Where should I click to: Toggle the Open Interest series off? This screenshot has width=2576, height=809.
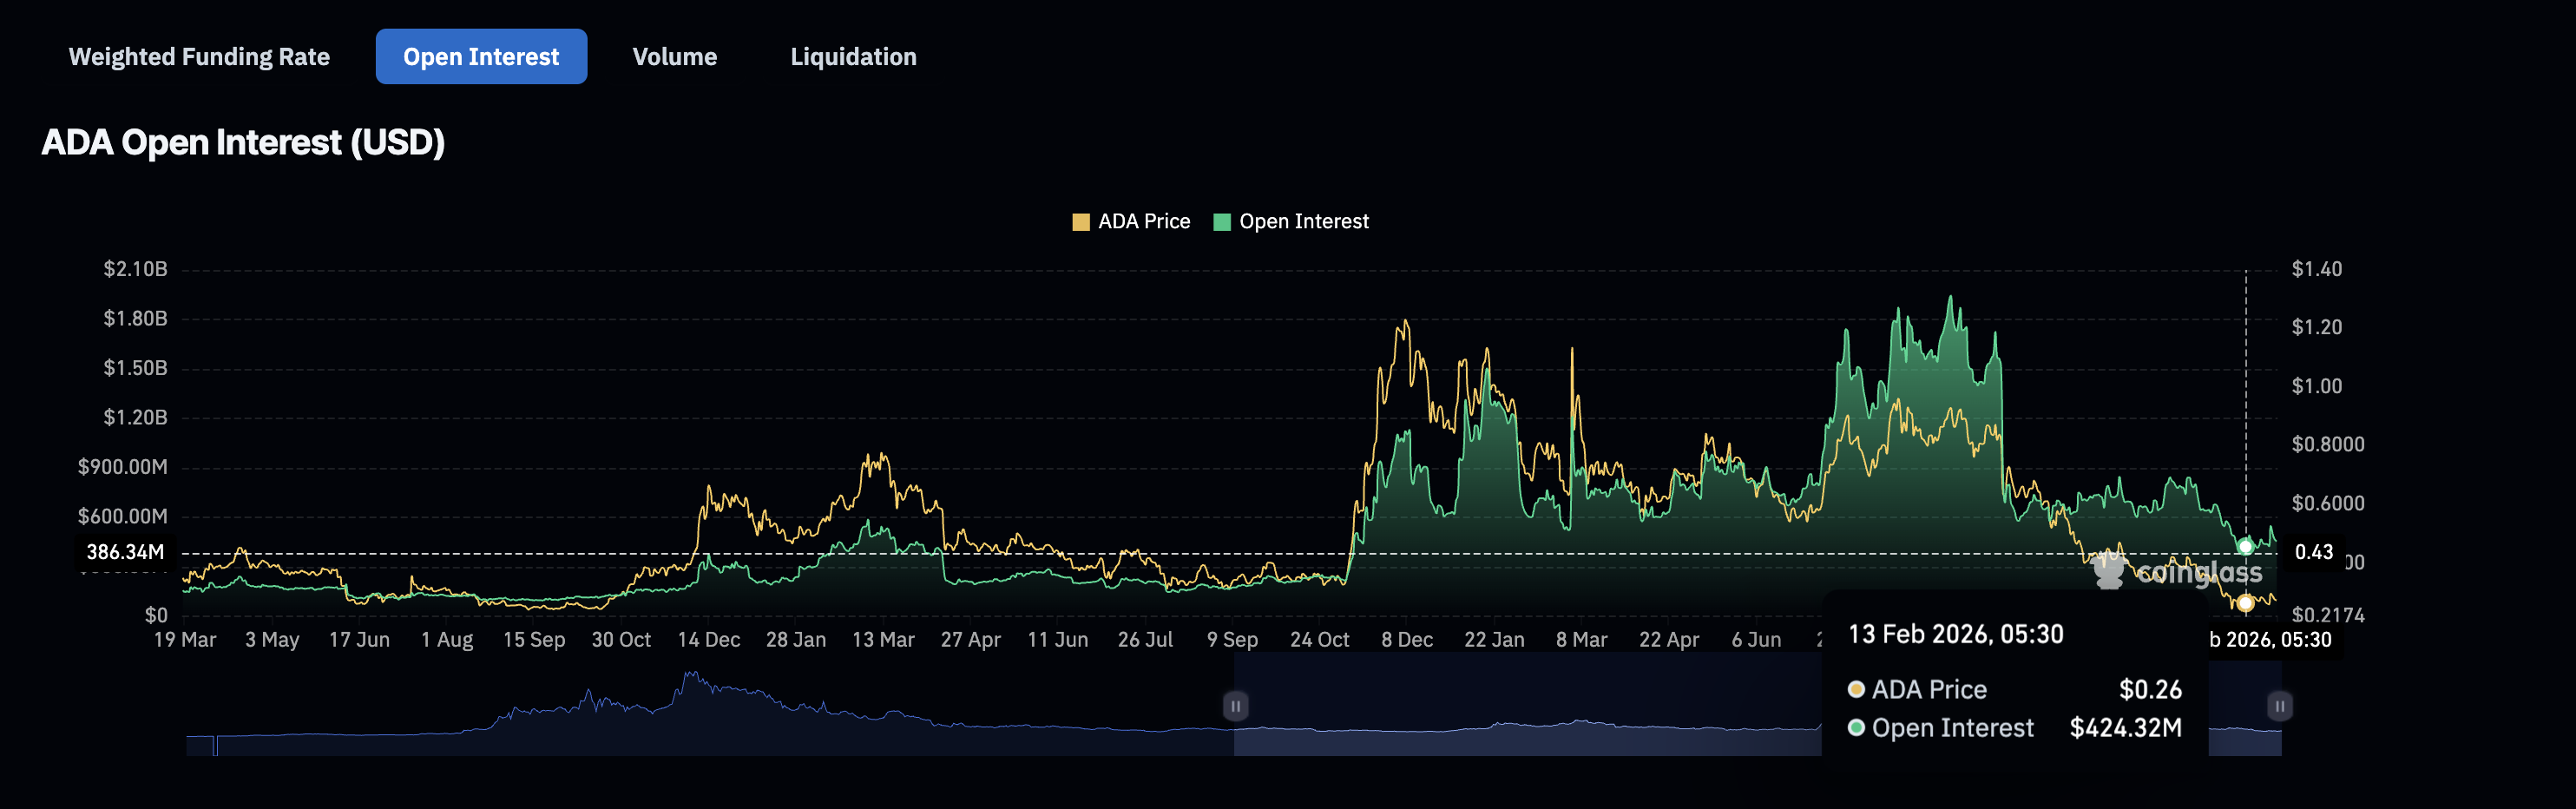(1303, 221)
